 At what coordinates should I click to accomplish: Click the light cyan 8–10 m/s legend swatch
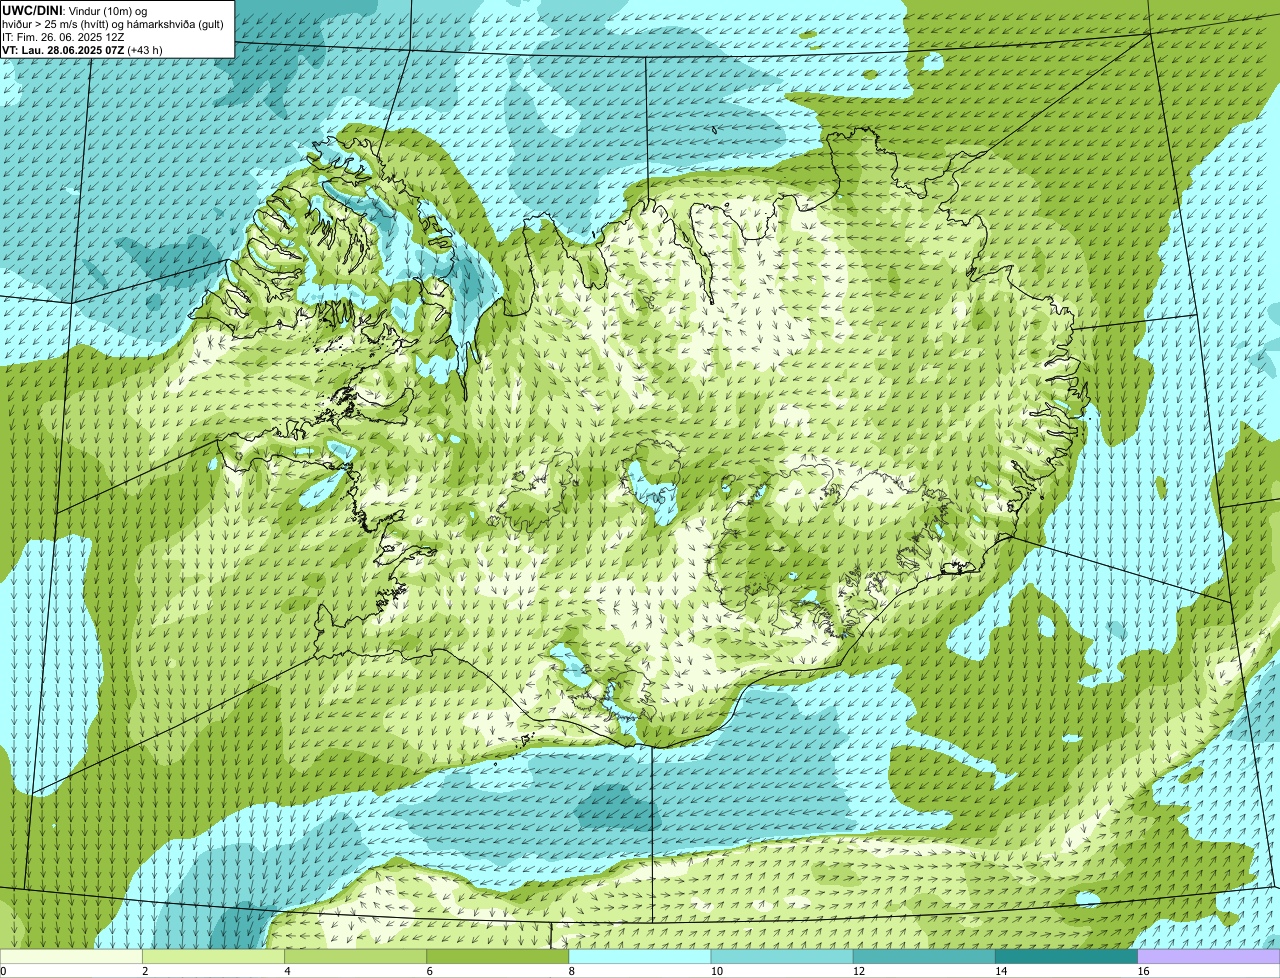(640, 957)
